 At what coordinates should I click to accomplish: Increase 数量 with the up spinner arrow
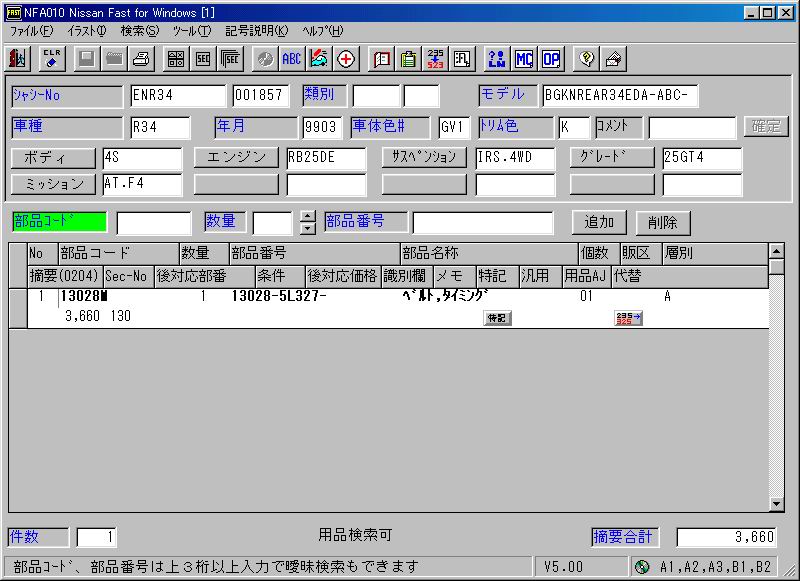(307, 216)
